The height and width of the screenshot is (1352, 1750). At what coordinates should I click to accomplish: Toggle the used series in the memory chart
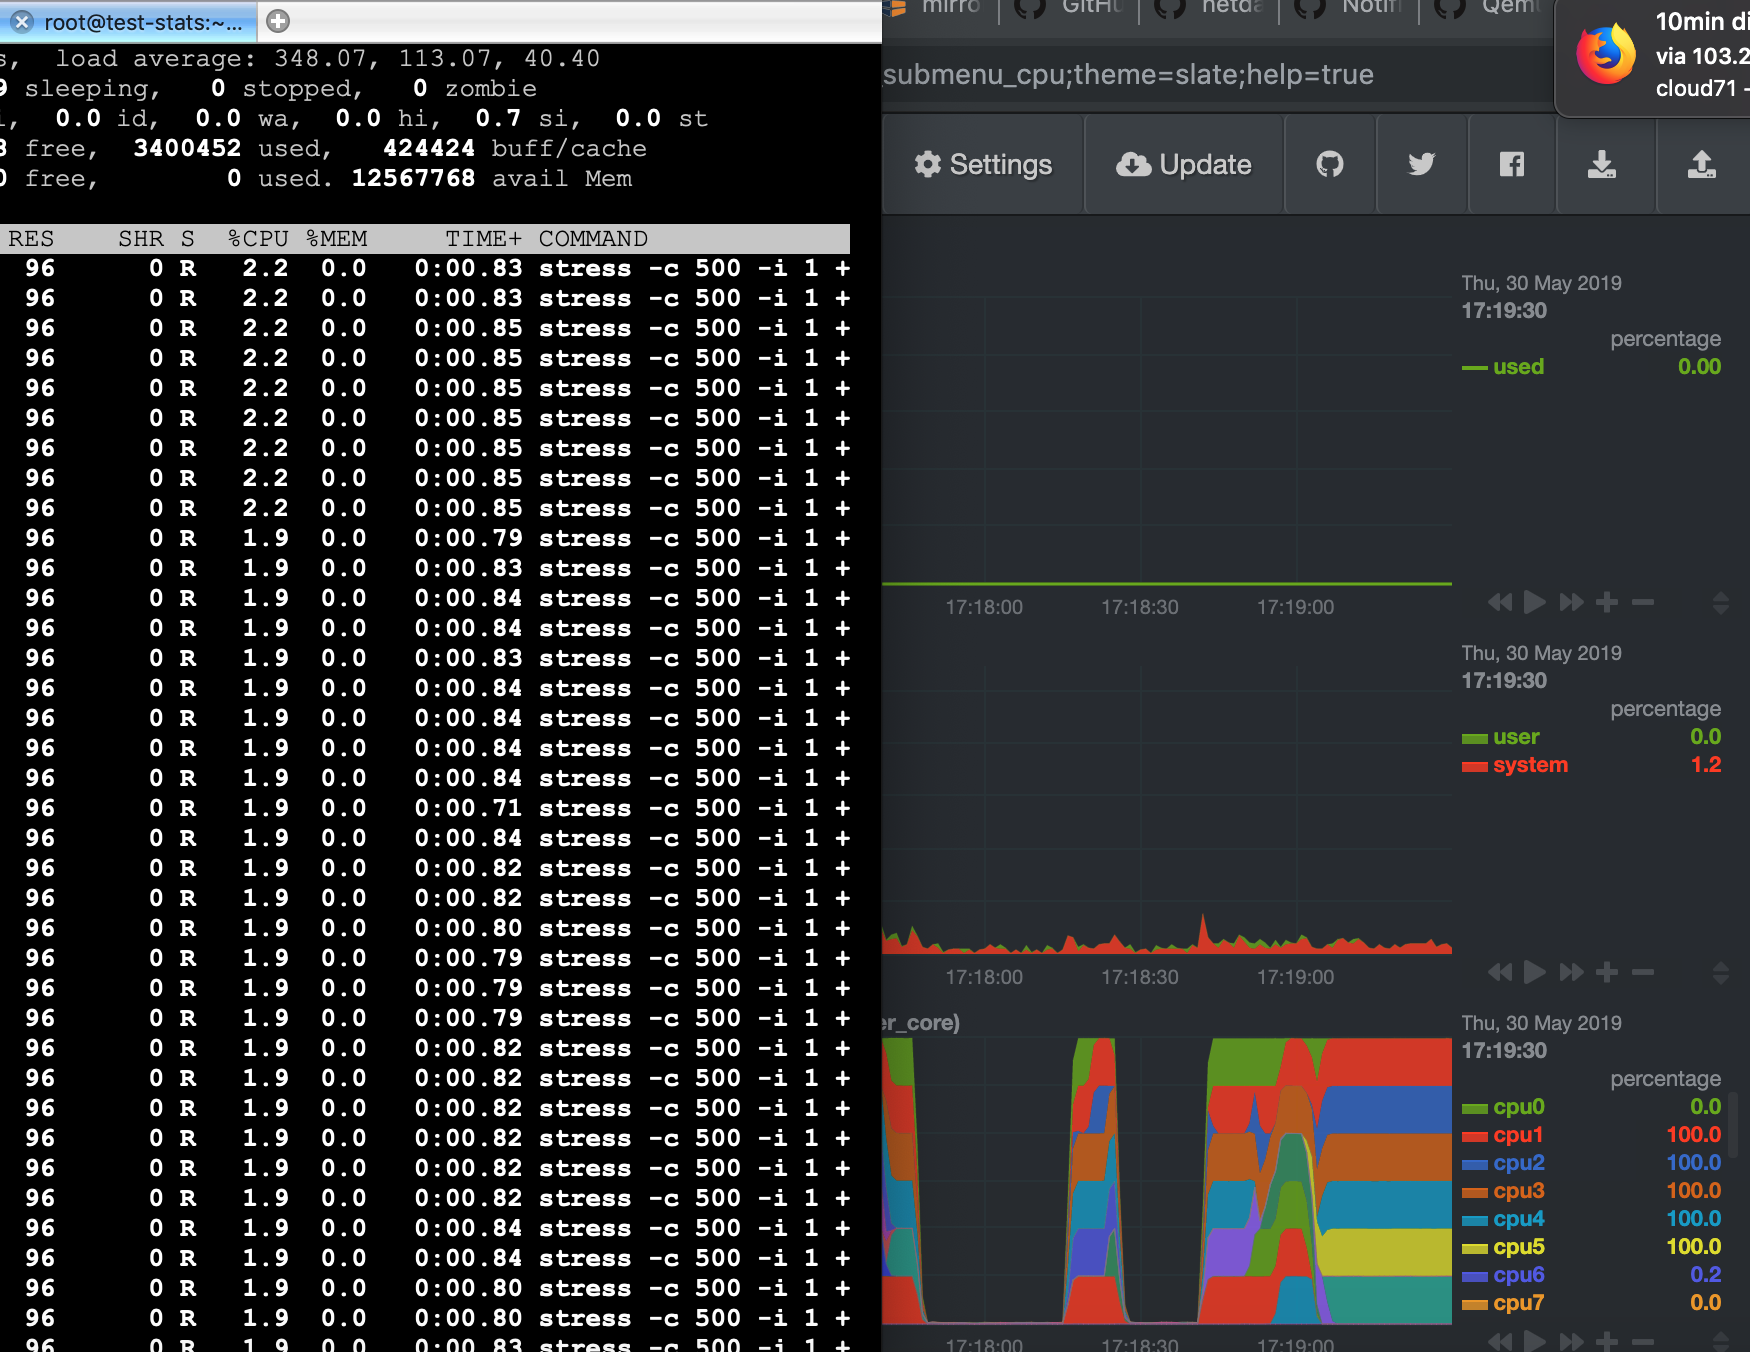[1517, 366]
